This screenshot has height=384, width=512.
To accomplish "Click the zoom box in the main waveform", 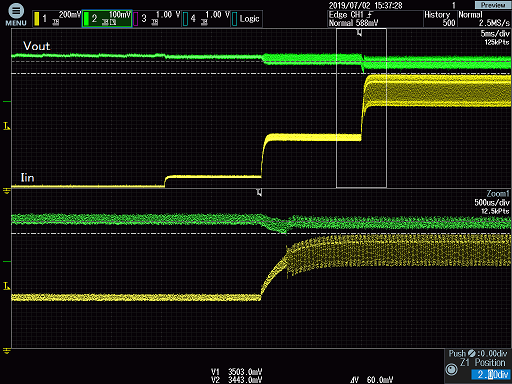I will coord(361,108).
